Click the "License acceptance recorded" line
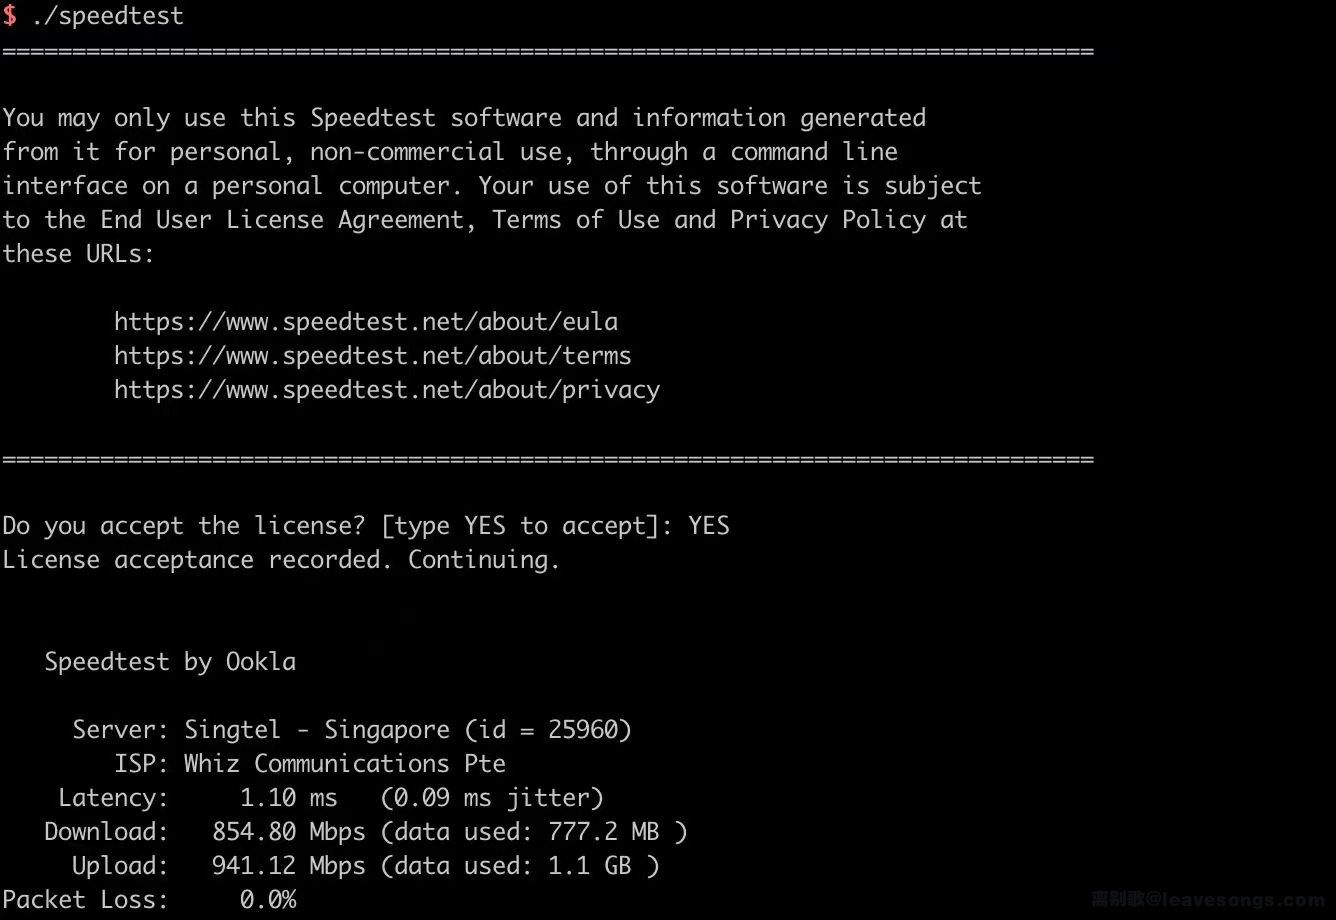The image size is (1336, 920). coord(280,560)
